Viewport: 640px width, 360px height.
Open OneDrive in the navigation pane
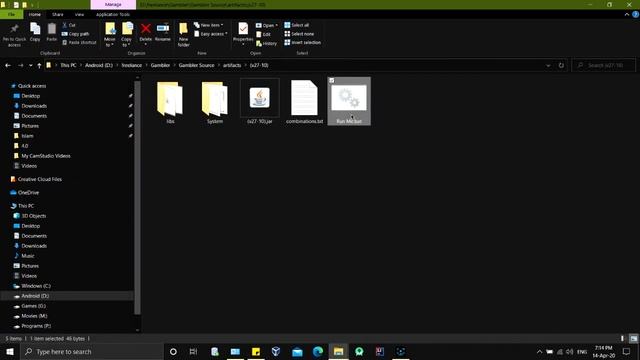click(28, 193)
